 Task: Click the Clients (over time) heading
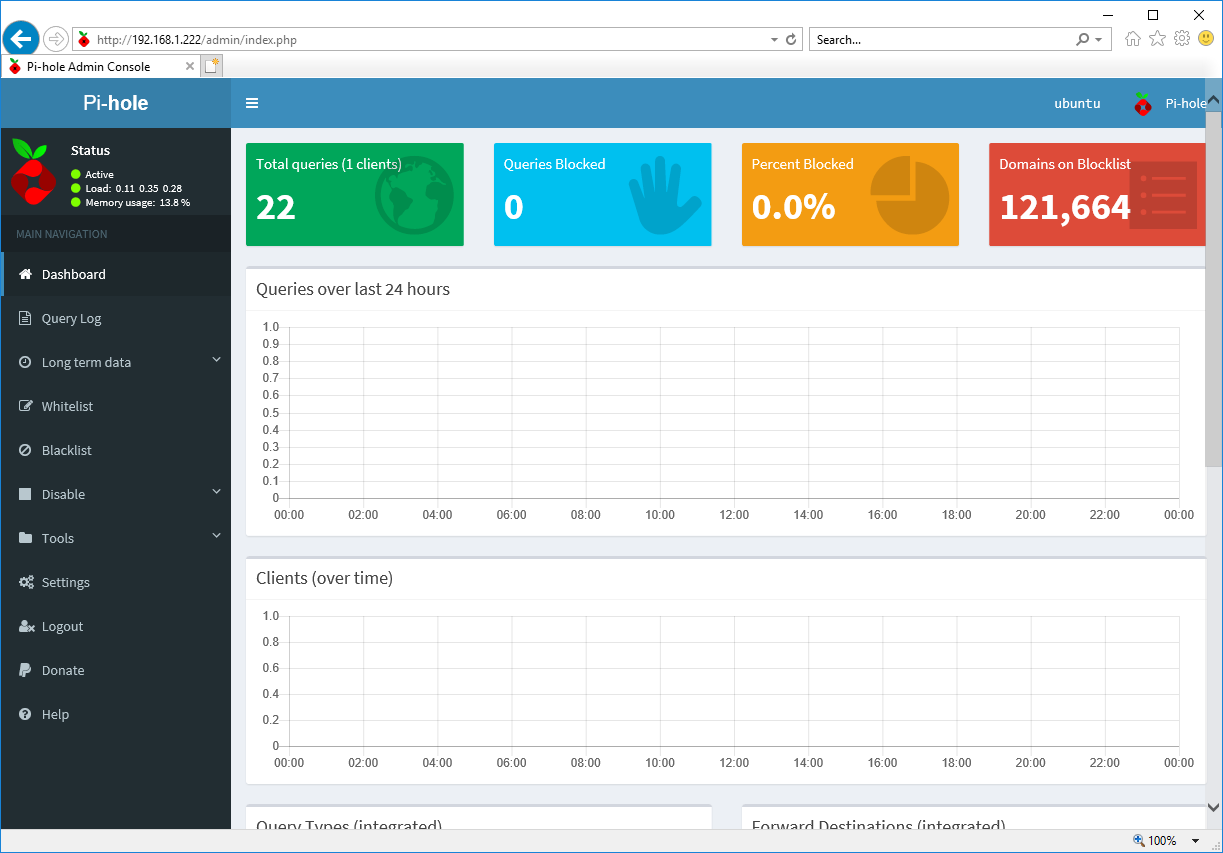324,578
